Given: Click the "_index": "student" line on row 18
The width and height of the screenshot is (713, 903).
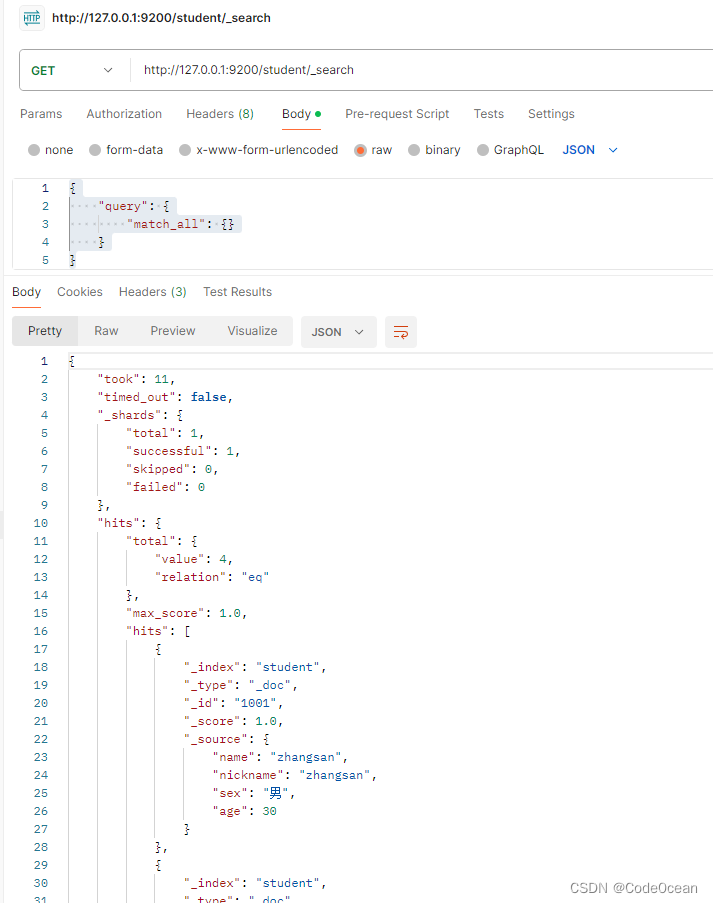Looking at the screenshot, I should pyautogui.click(x=255, y=667).
